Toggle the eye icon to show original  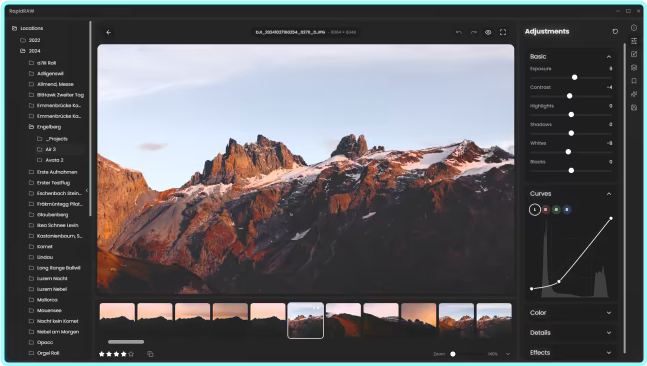pyautogui.click(x=488, y=32)
